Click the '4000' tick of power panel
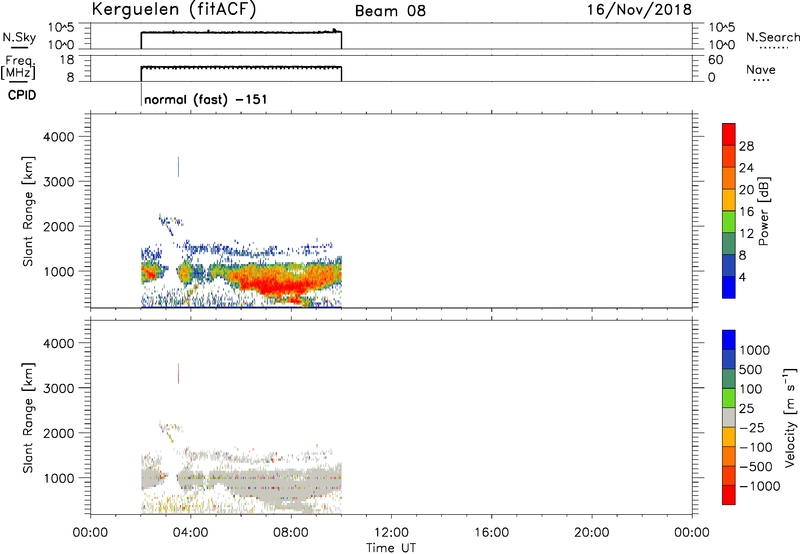The height and width of the screenshot is (554, 800). click(x=59, y=137)
